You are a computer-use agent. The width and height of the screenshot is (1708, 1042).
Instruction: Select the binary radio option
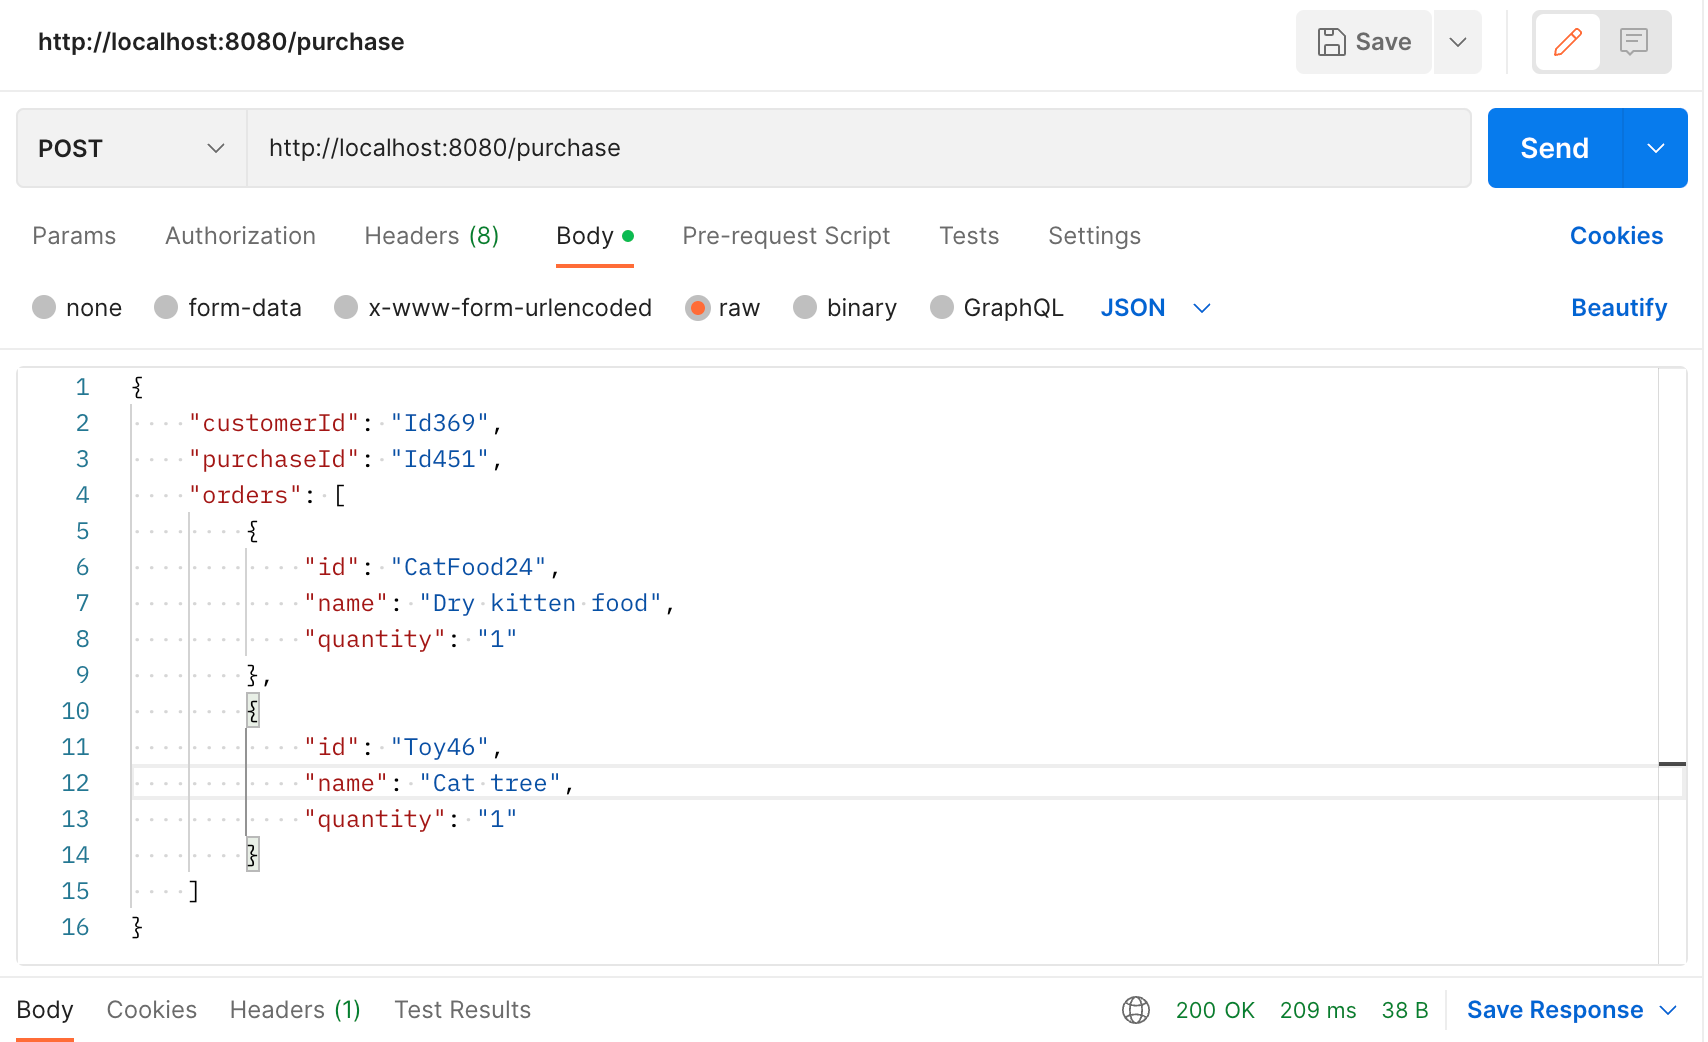click(805, 308)
